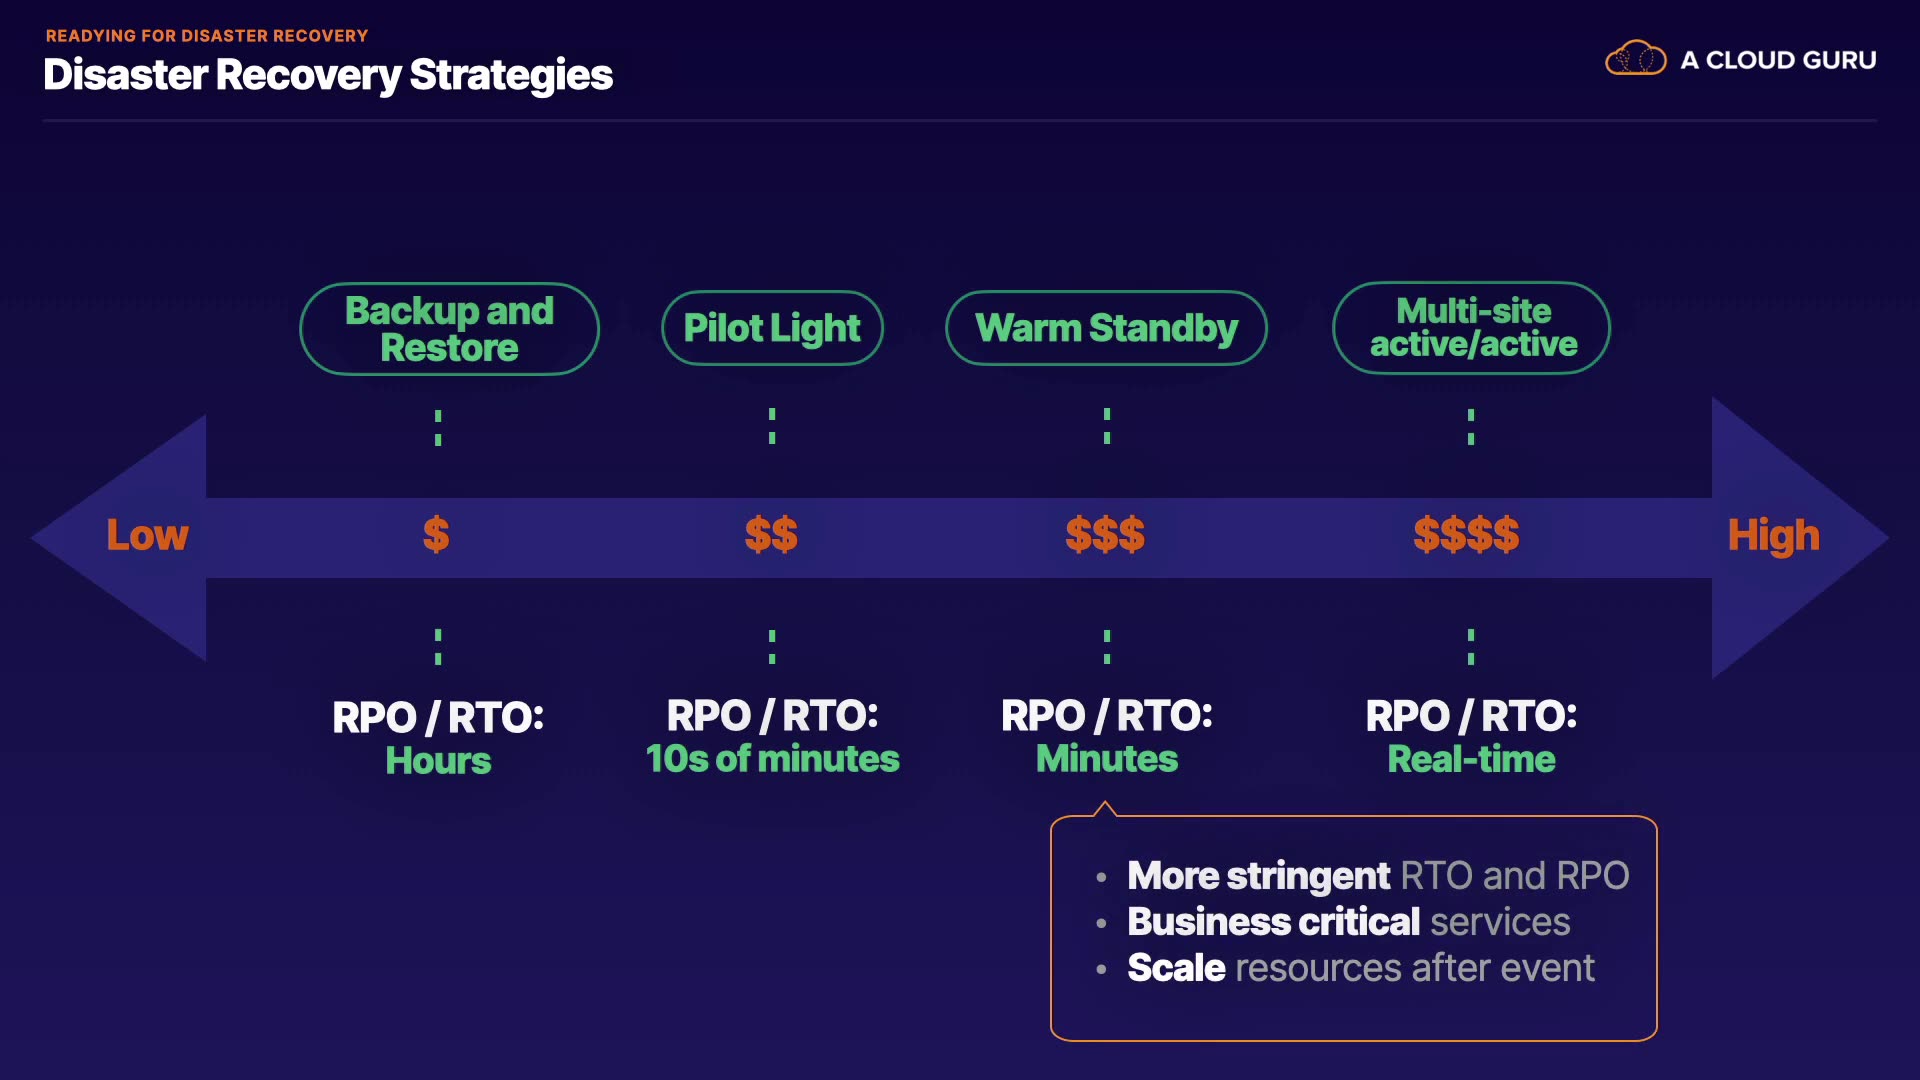Click the double dollar sign cost marker
1920x1080 pixels.
[771, 535]
